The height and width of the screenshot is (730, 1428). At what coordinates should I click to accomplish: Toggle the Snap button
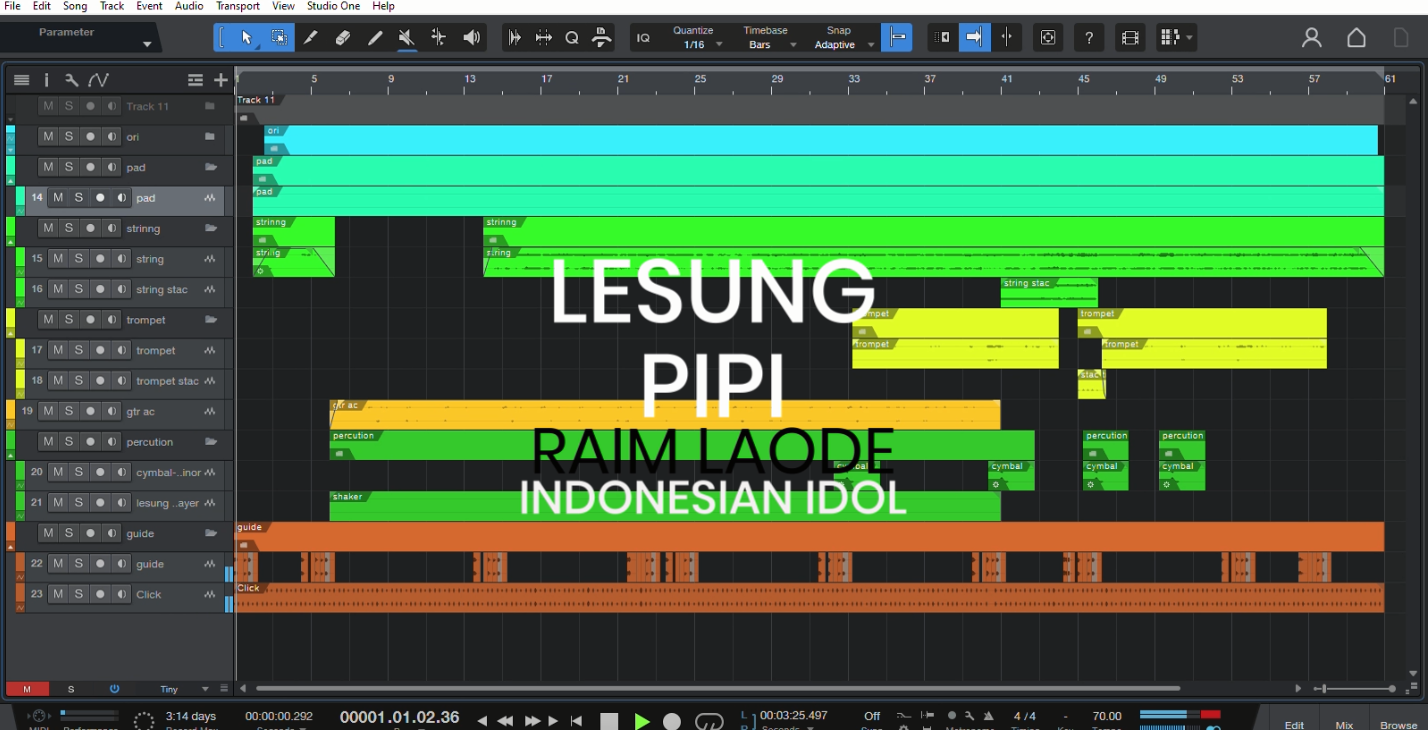coord(897,38)
